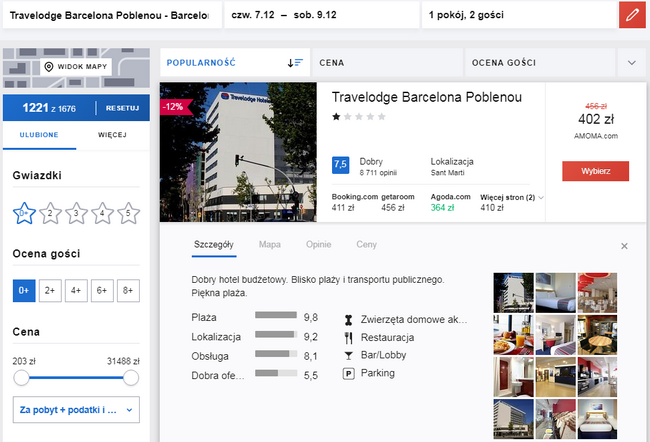Click the Parking amenity icon
This screenshot has height=442, width=650.
(349, 373)
